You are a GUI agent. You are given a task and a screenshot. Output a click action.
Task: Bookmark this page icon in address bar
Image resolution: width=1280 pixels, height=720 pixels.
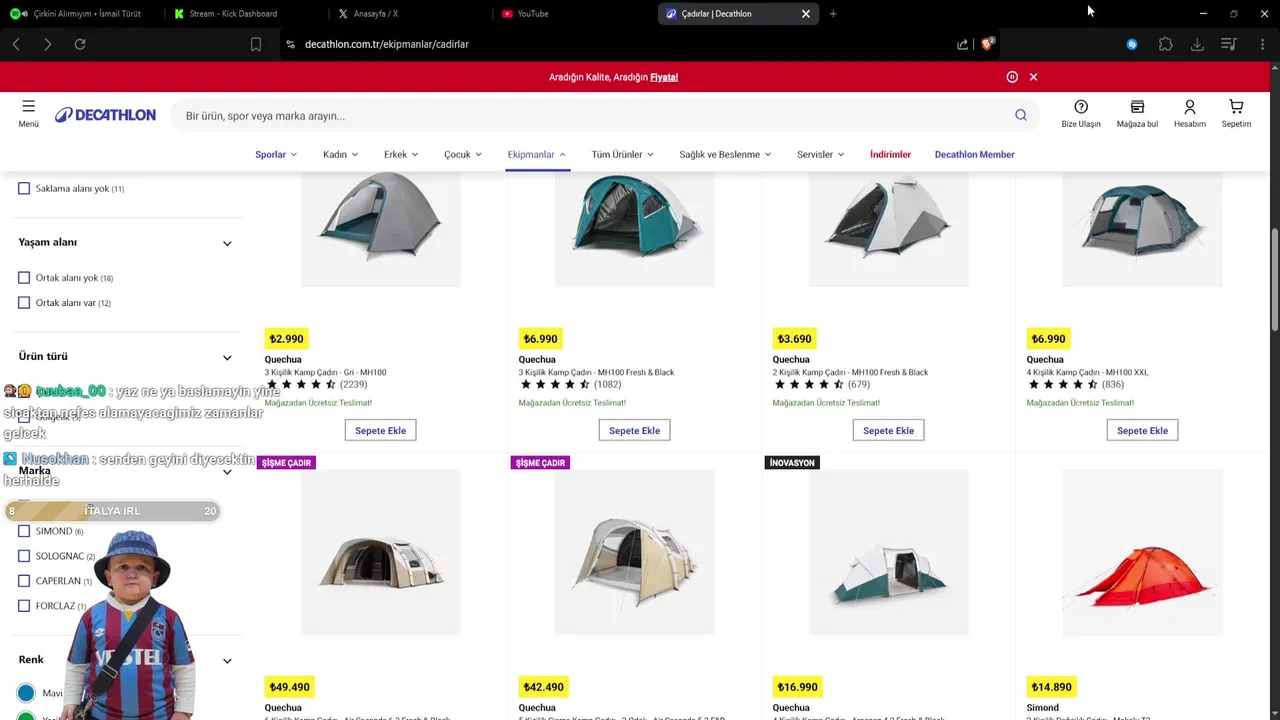[x=256, y=44]
